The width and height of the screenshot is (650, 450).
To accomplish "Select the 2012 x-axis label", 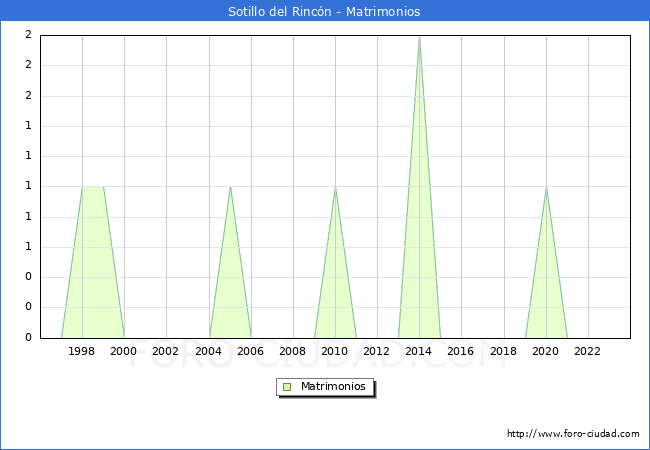I will coord(377,351).
